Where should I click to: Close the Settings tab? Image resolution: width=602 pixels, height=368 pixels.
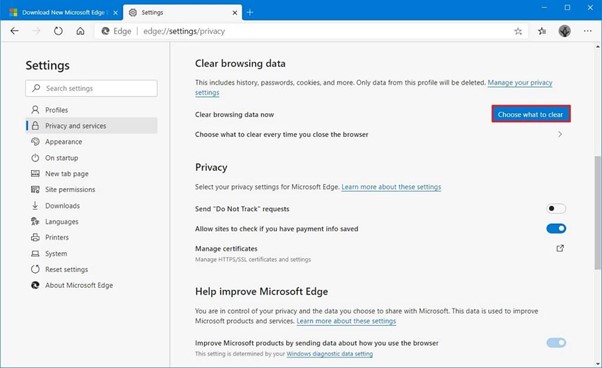235,13
